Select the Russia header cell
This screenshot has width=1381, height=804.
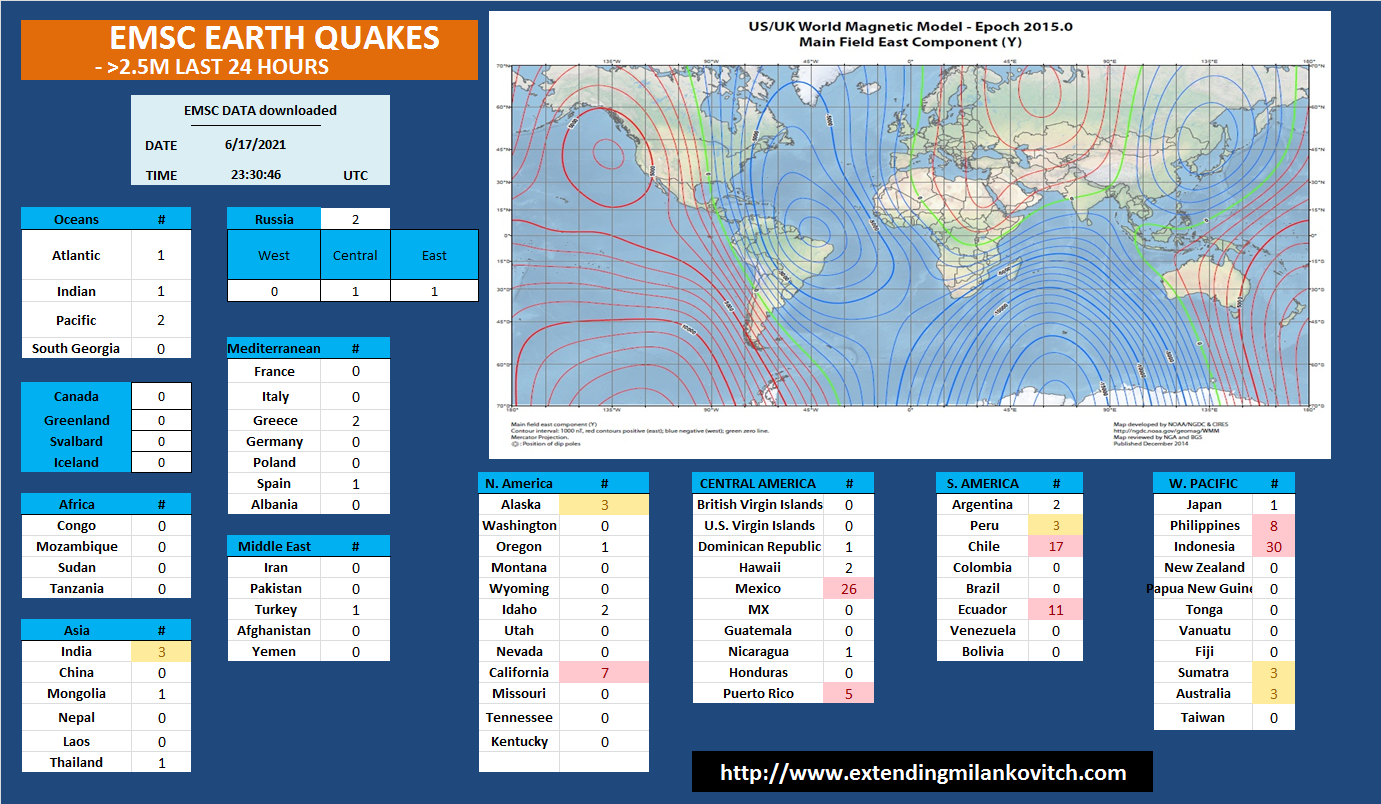tap(274, 219)
